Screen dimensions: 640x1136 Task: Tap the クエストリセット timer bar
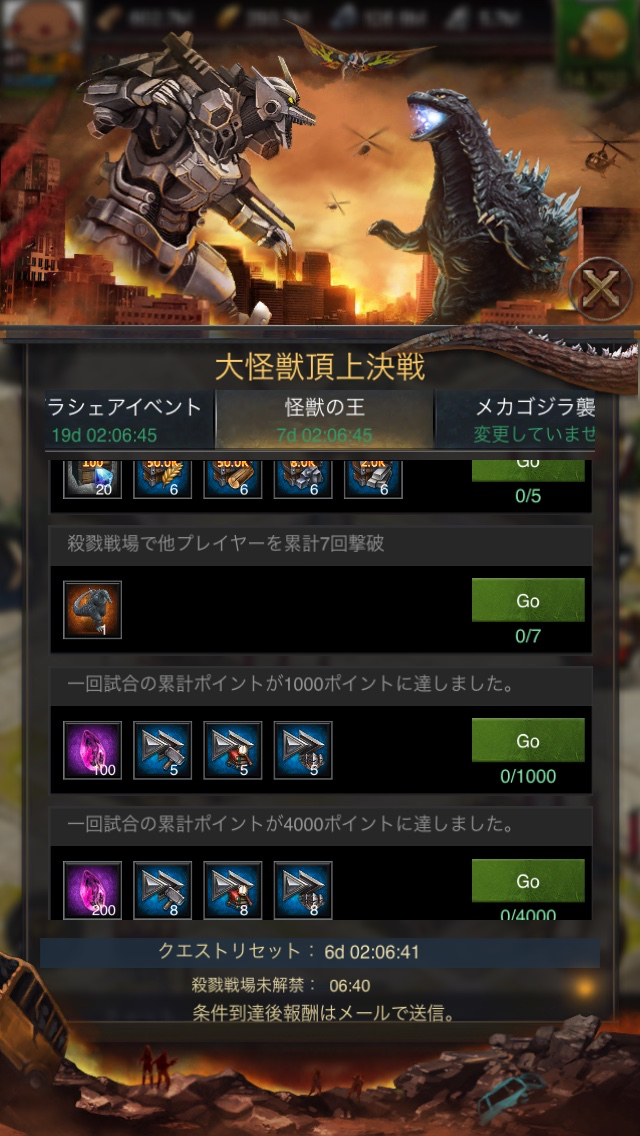point(320,952)
